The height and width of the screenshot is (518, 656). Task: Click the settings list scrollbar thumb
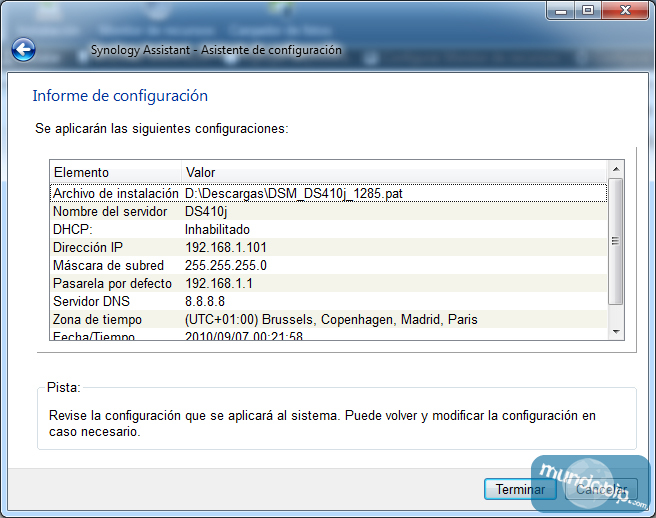click(x=615, y=241)
